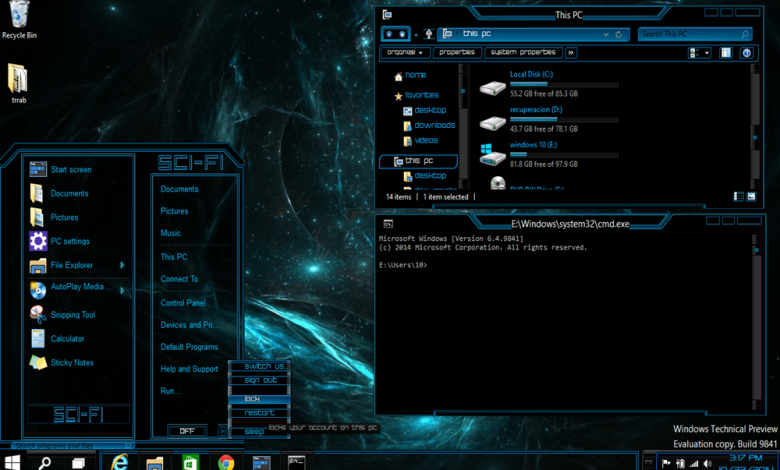The image size is (780, 470).
Task: Open Start screen from the start menu
Action: 60,169
